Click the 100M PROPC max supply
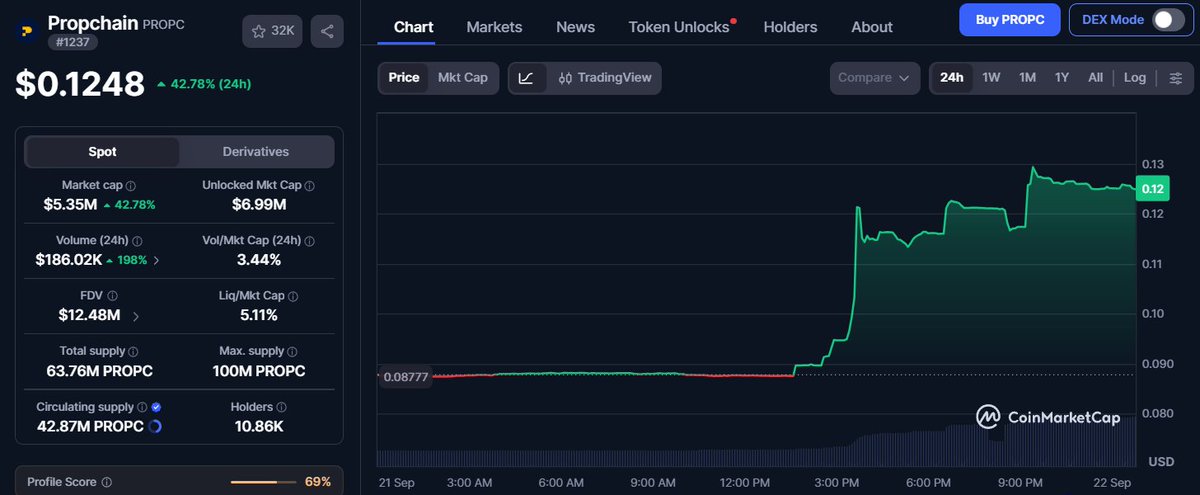 click(x=259, y=371)
